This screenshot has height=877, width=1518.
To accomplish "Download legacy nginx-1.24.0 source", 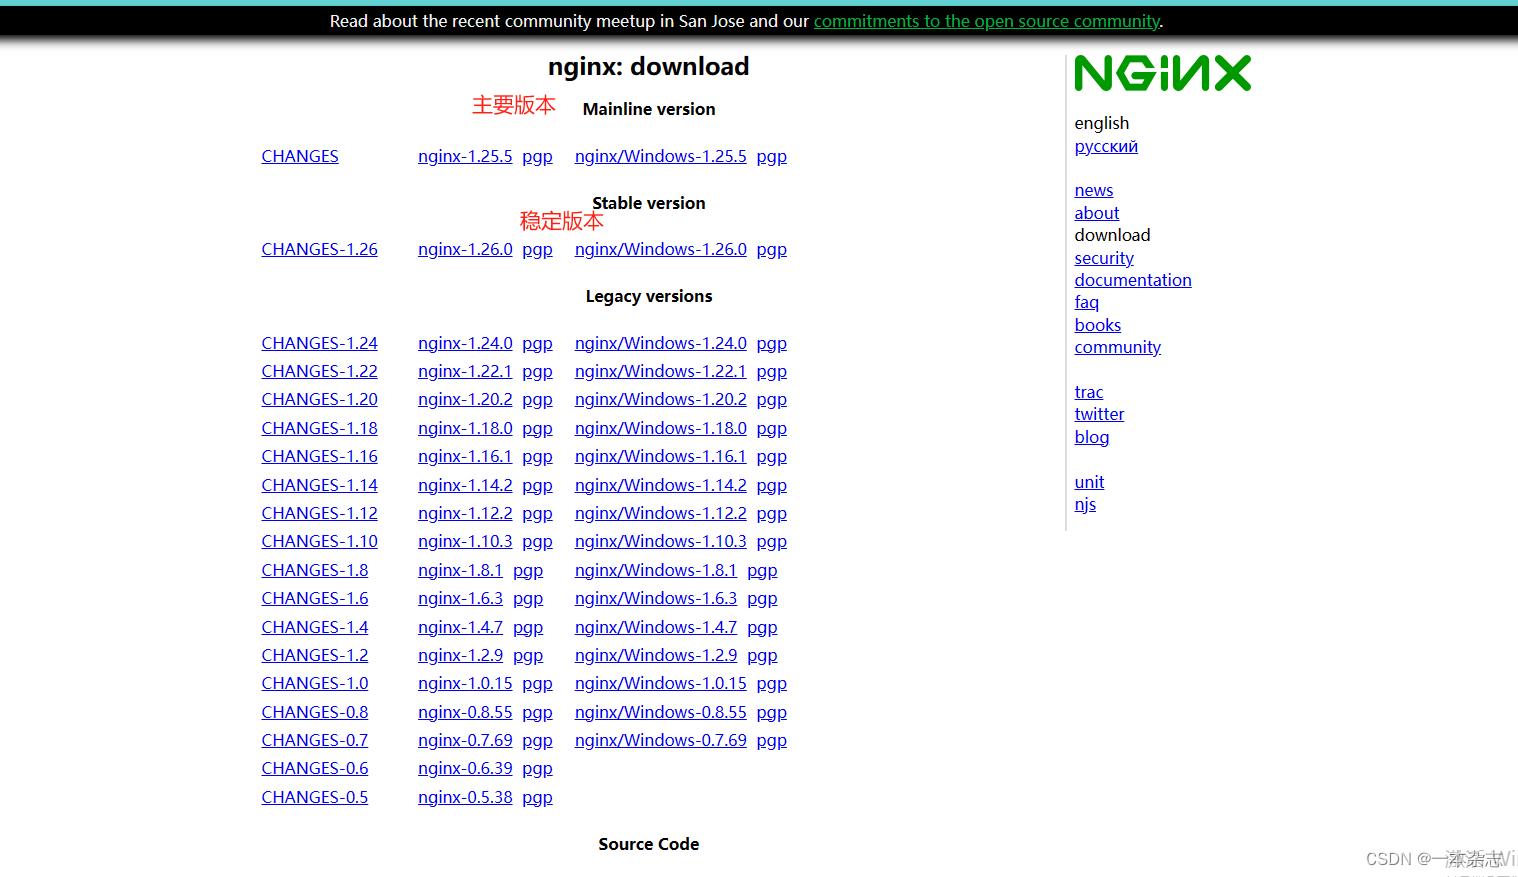I will pos(465,343).
